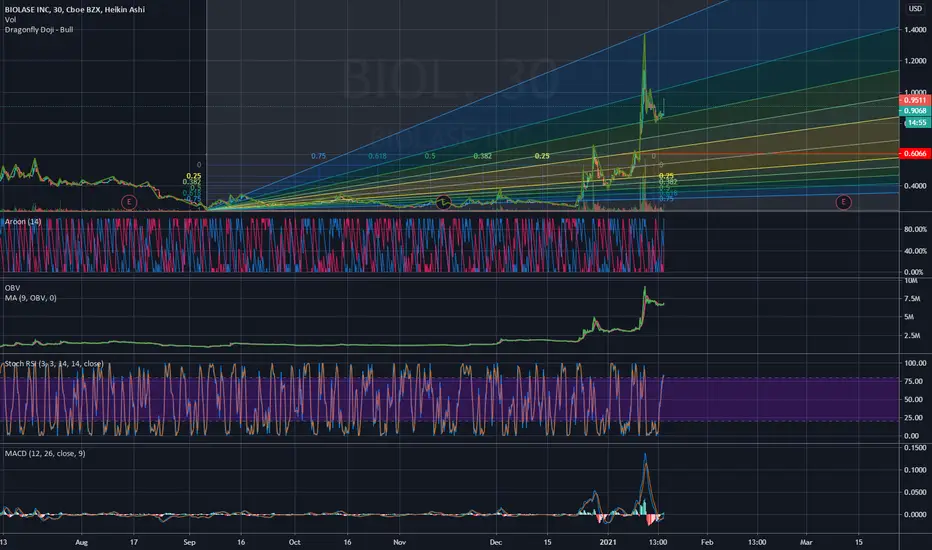Click the 14:55 countdown label
Screen dimensions: 932x550
click(x=917, y=122)
